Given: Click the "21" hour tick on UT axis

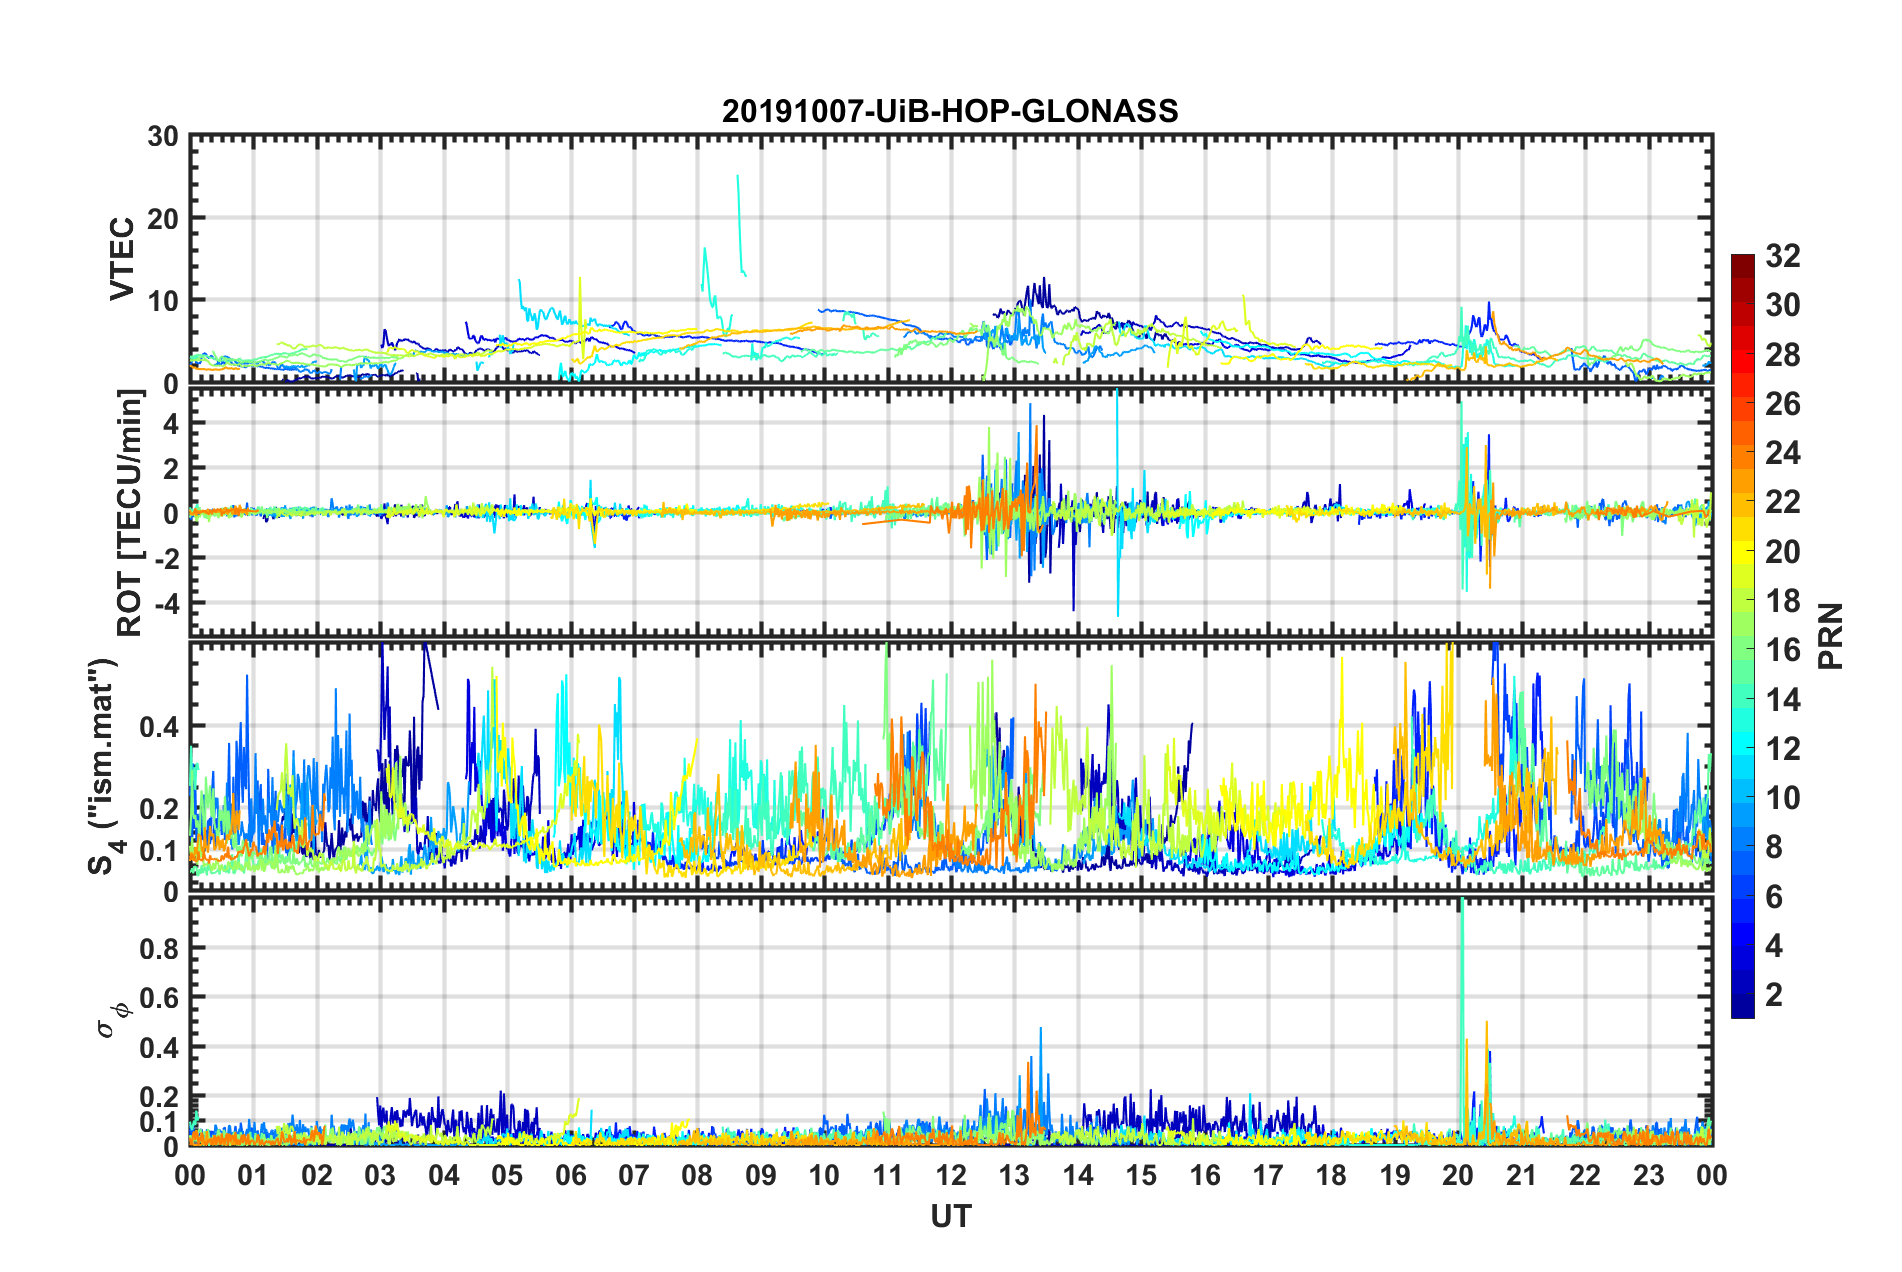Looking at the screenshot, I should [x=1522, y=1175].
